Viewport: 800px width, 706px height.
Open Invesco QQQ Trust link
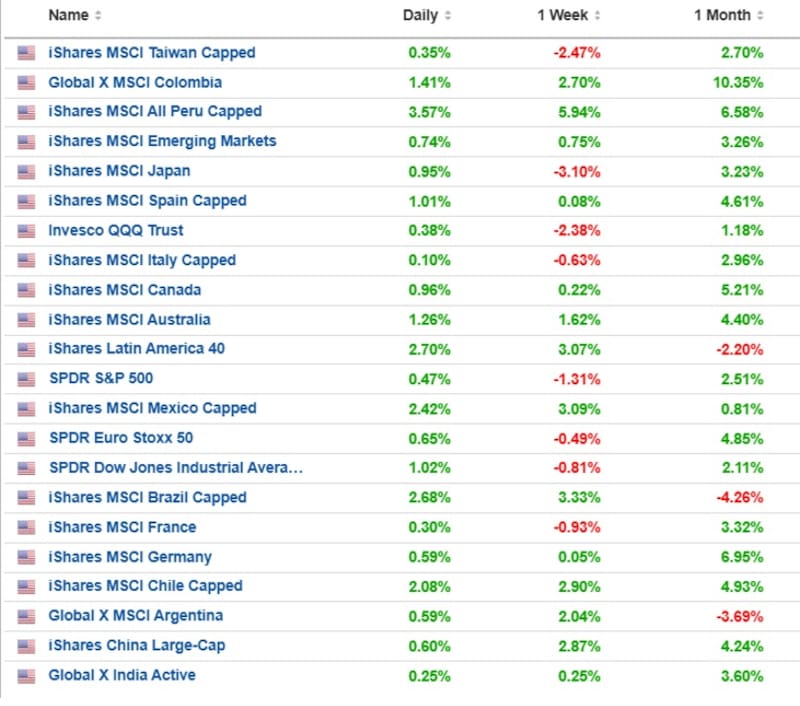[116, 231]
